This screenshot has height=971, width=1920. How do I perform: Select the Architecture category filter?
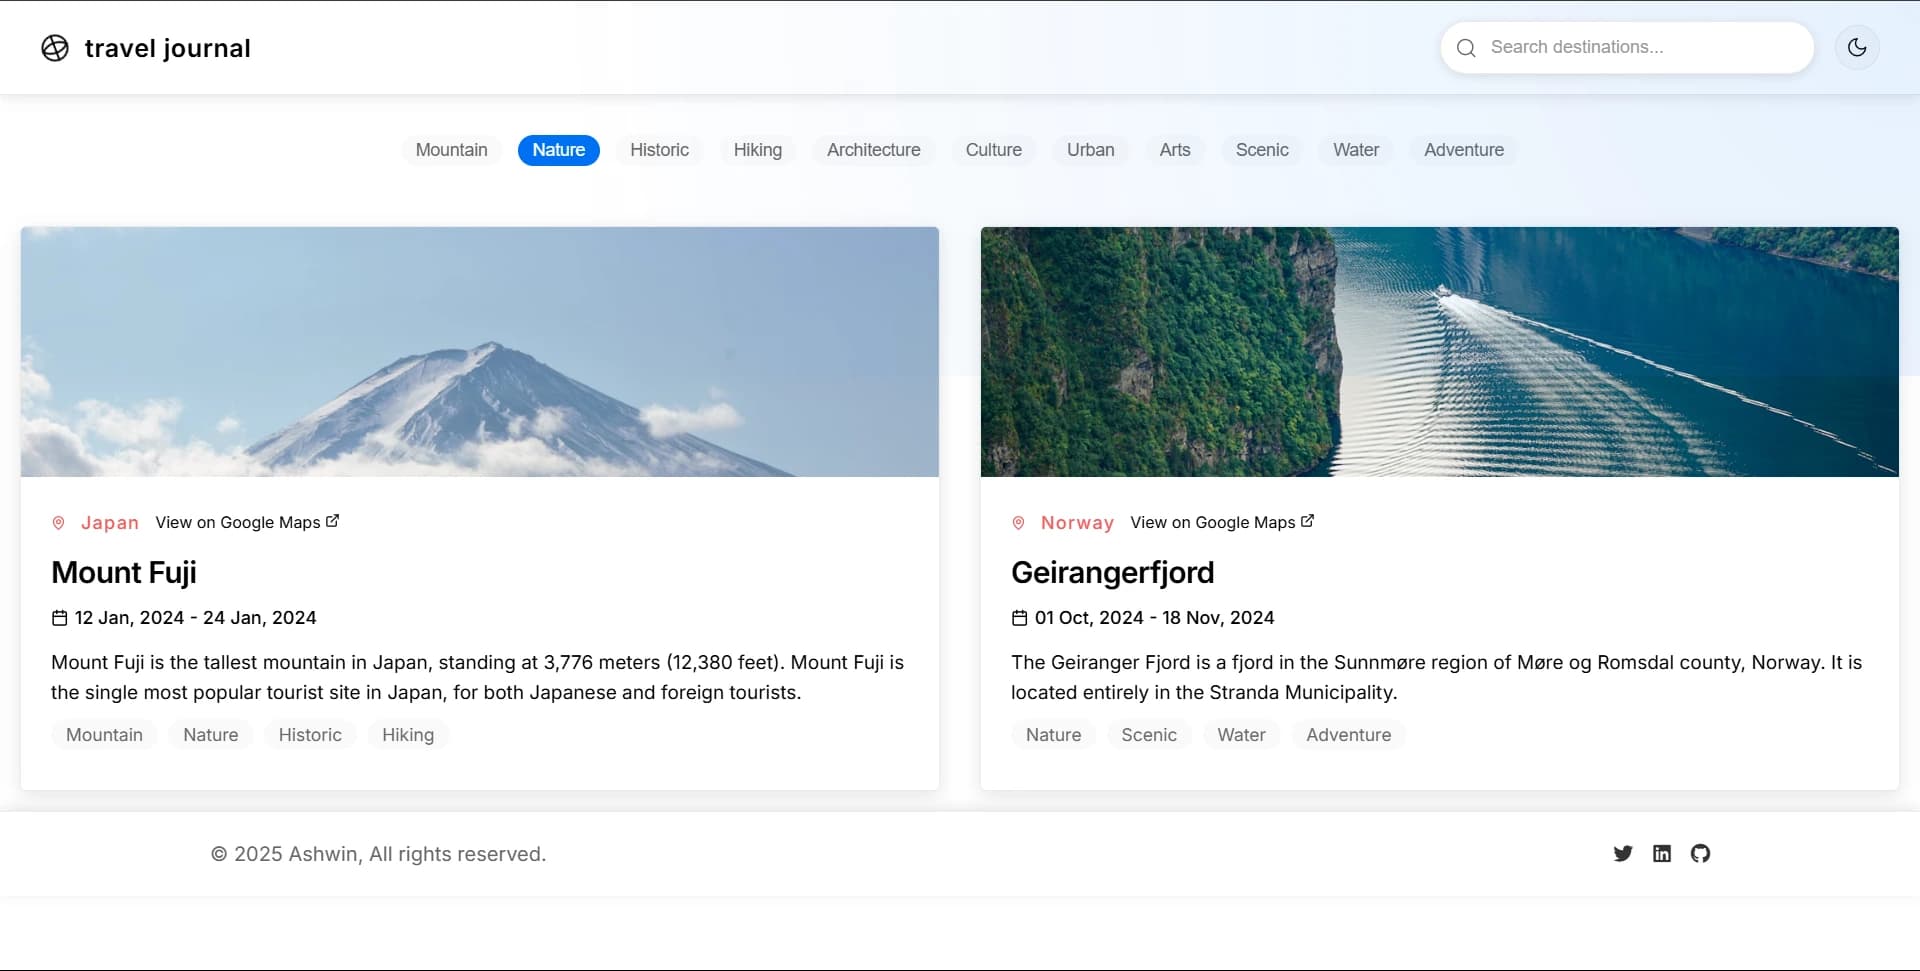873,150
